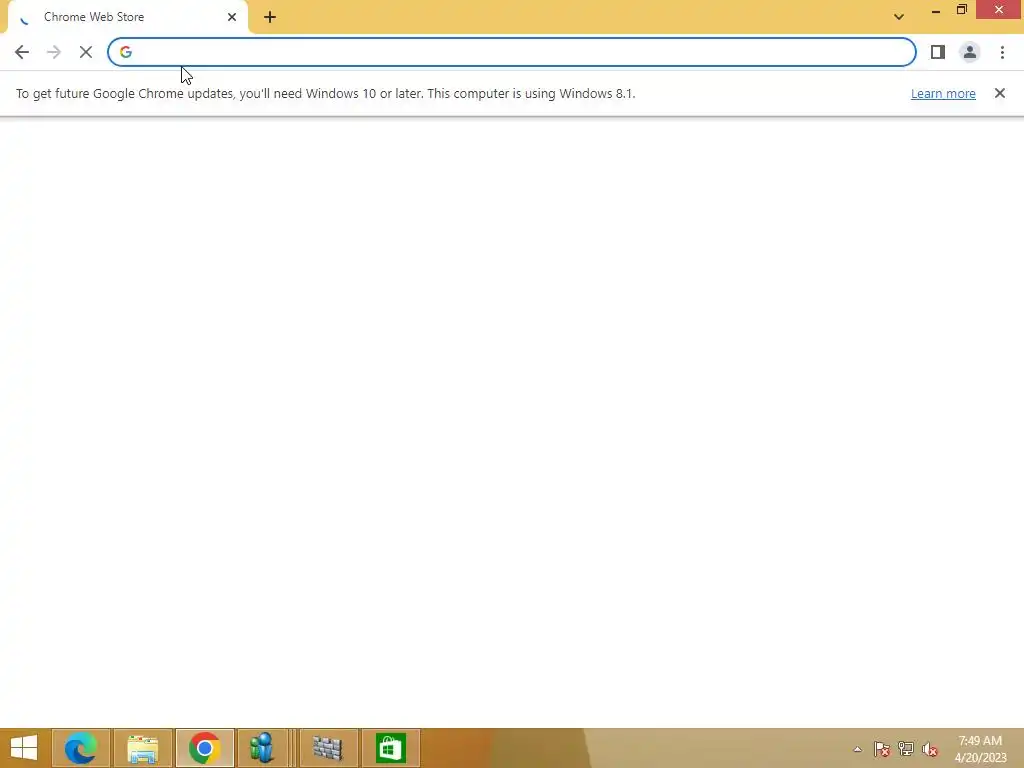Stop loading the page
The image size is (1024, 768).
pyautogui.click(x=86, y=52)
